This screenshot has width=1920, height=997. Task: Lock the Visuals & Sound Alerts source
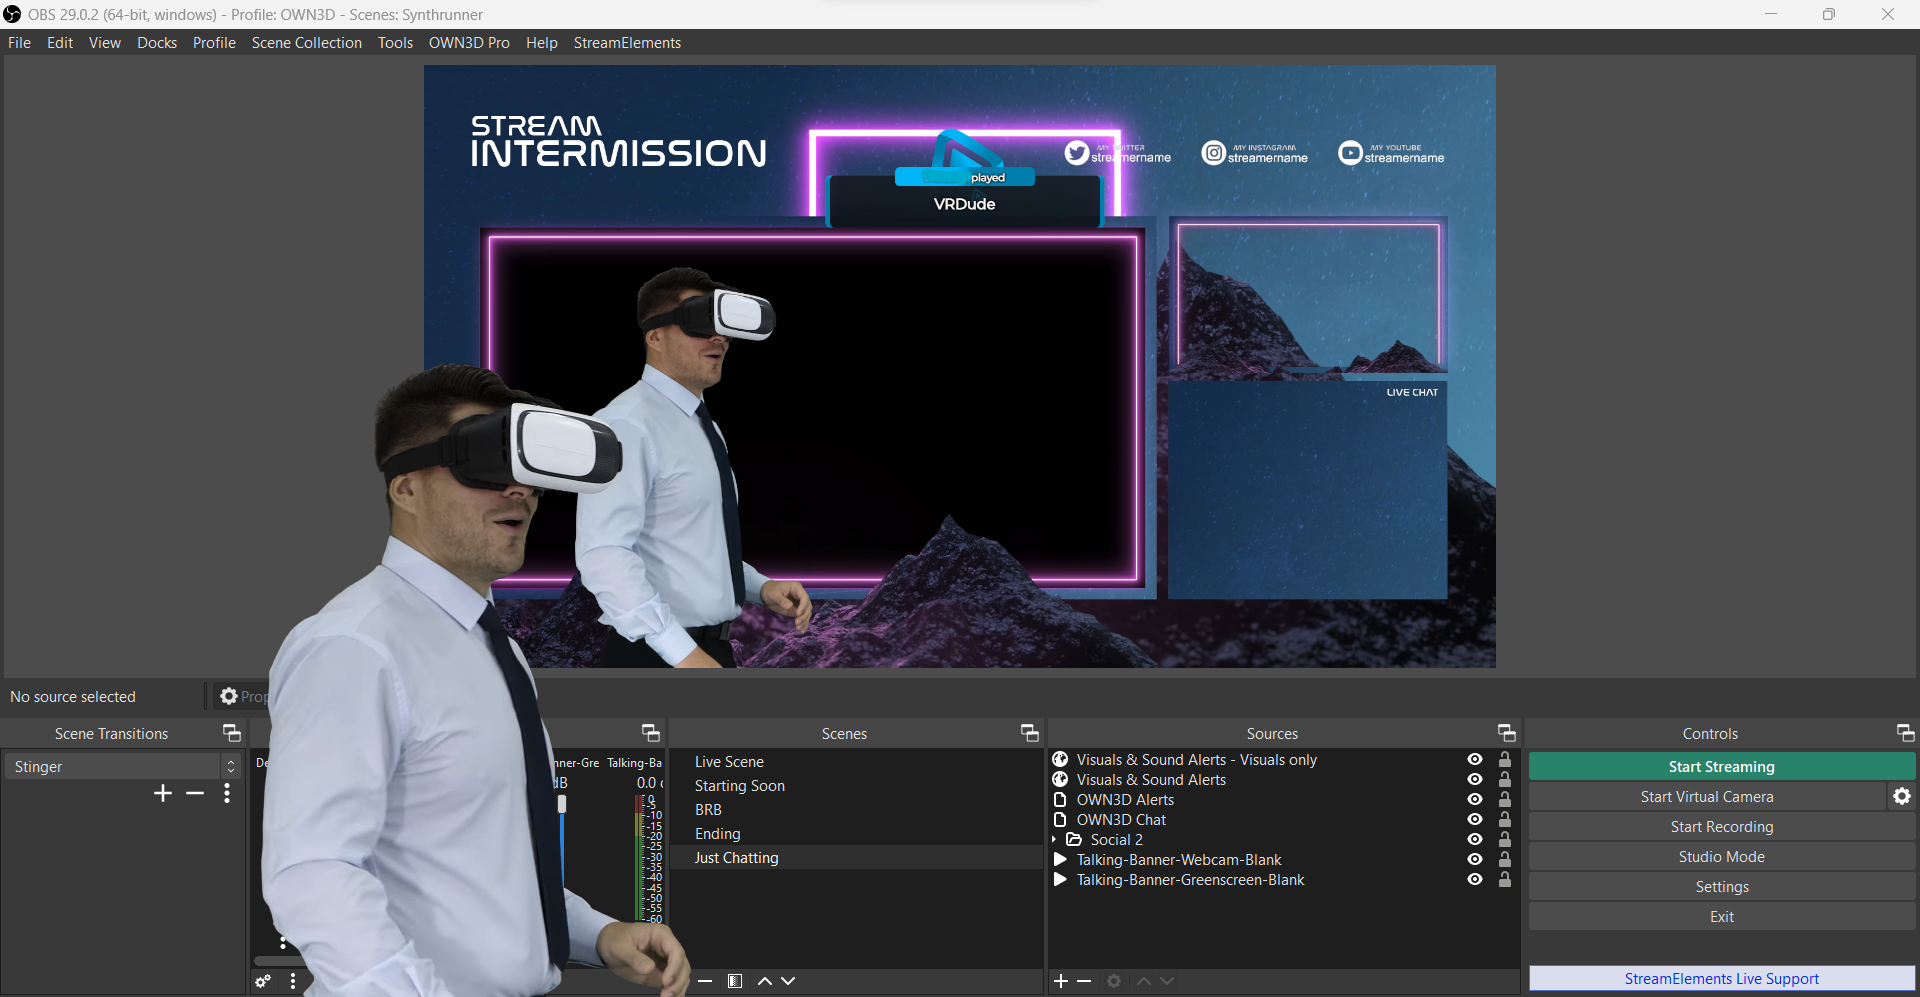(1504, 779)
